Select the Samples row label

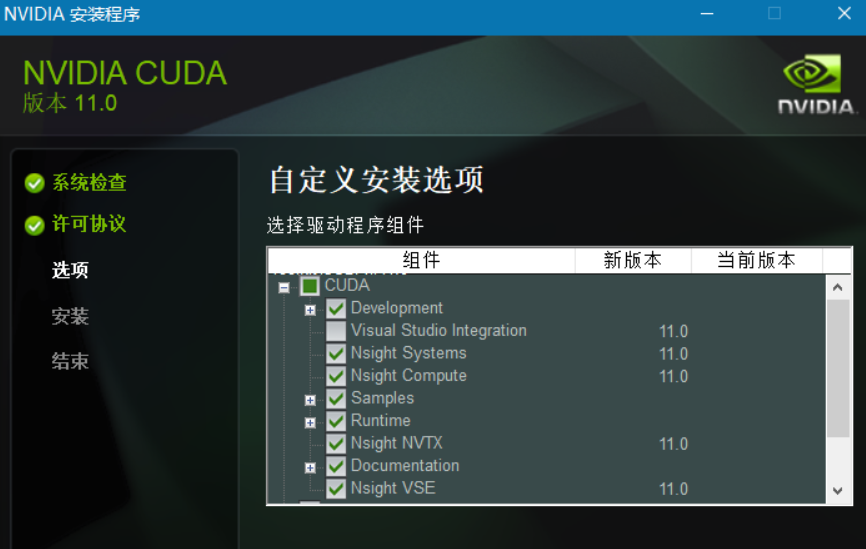382,398
